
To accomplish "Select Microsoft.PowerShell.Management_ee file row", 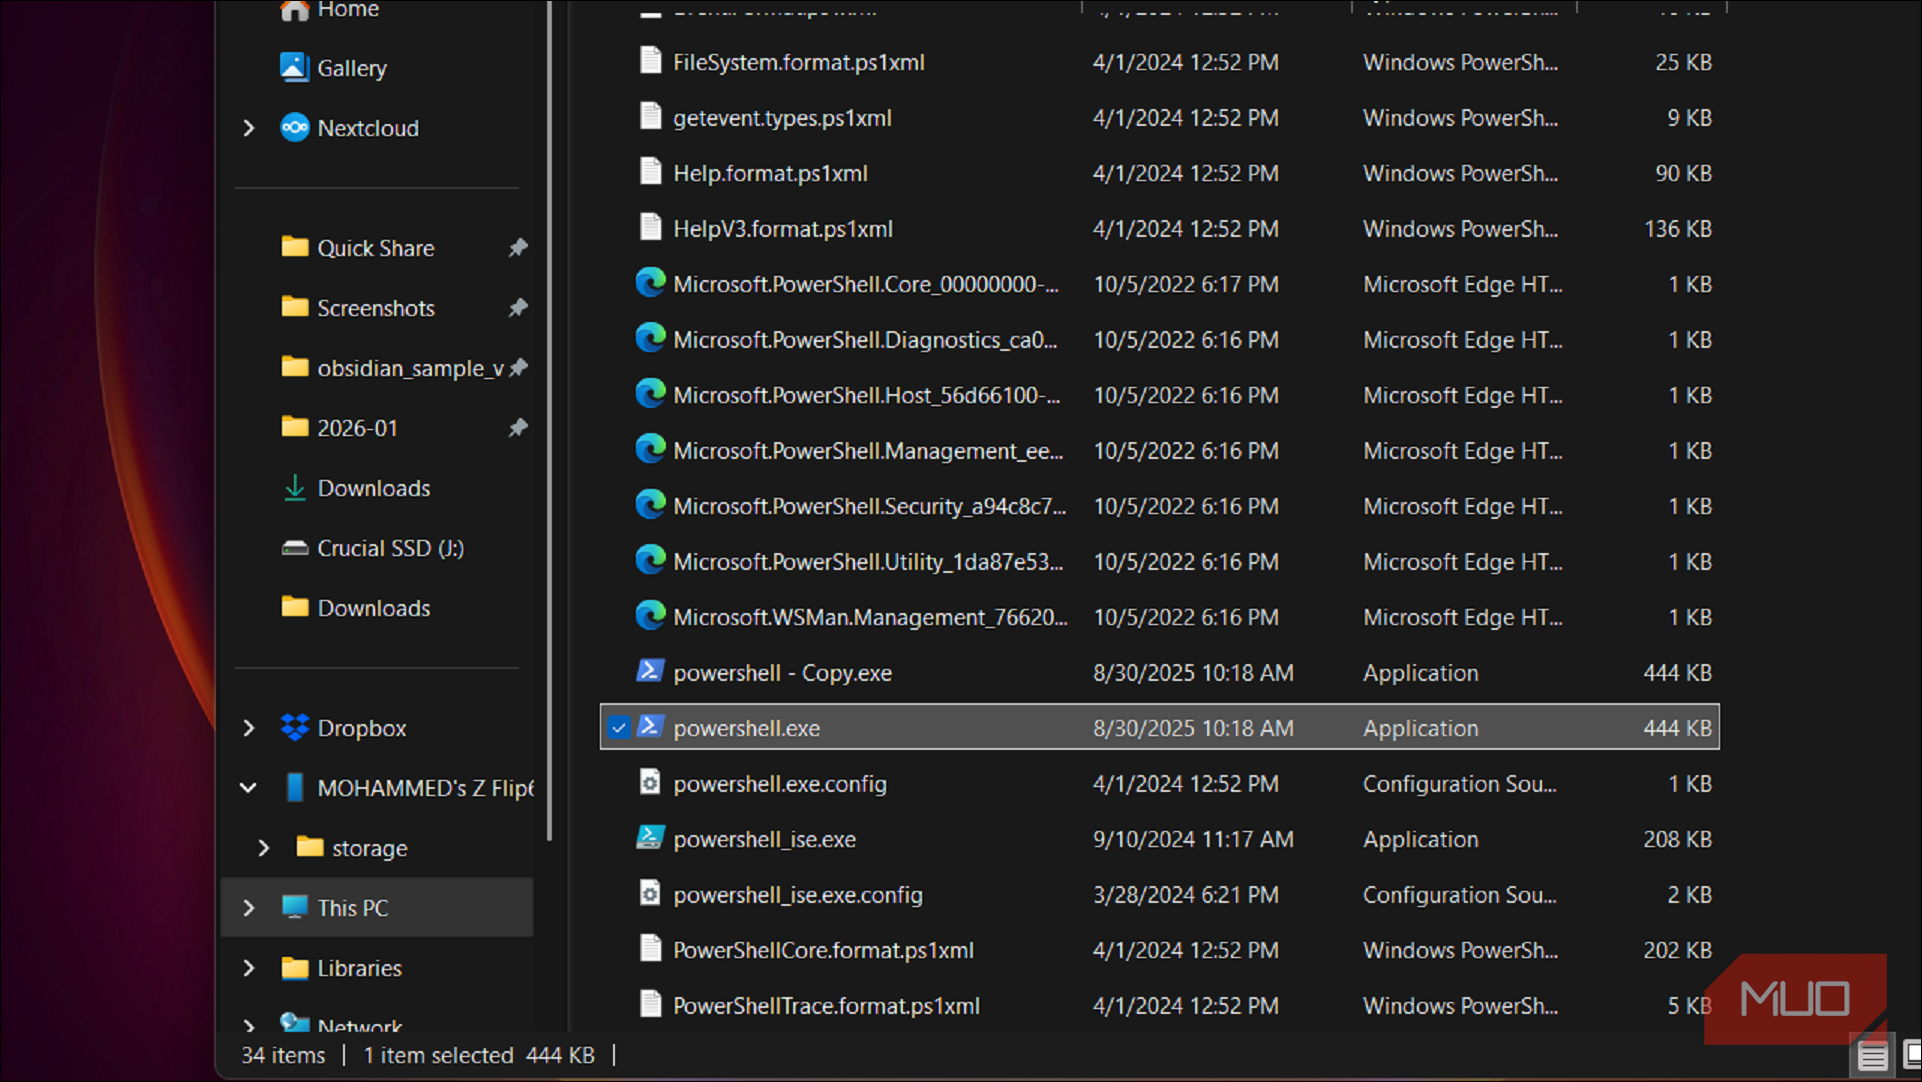I will point(1159,450).
